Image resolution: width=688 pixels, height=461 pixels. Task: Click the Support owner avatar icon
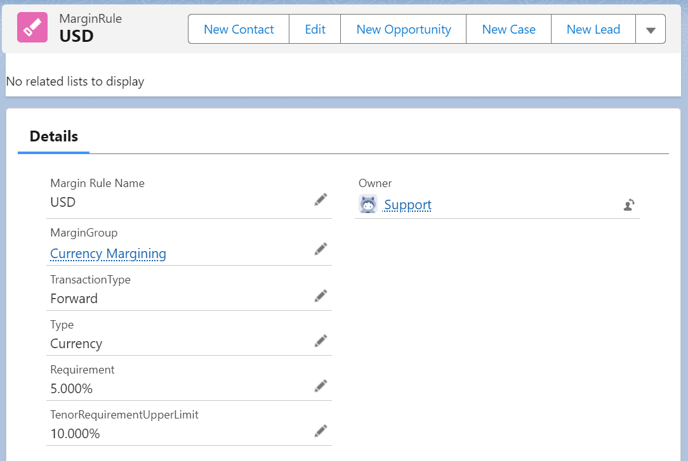tap(367, 205)
